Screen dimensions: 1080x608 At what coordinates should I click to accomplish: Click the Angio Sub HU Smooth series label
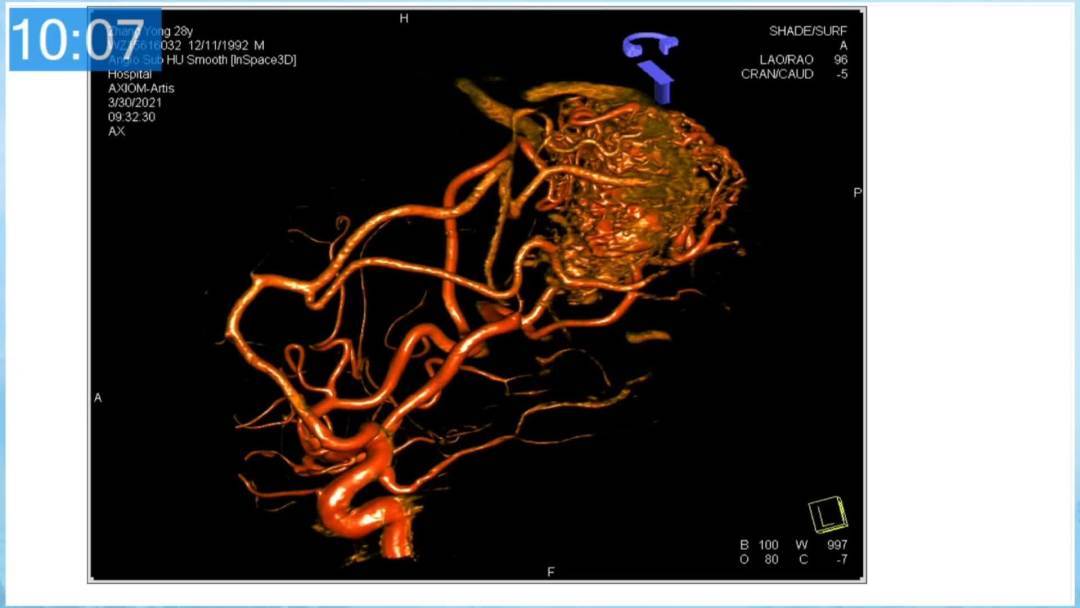tap(202, 60)
